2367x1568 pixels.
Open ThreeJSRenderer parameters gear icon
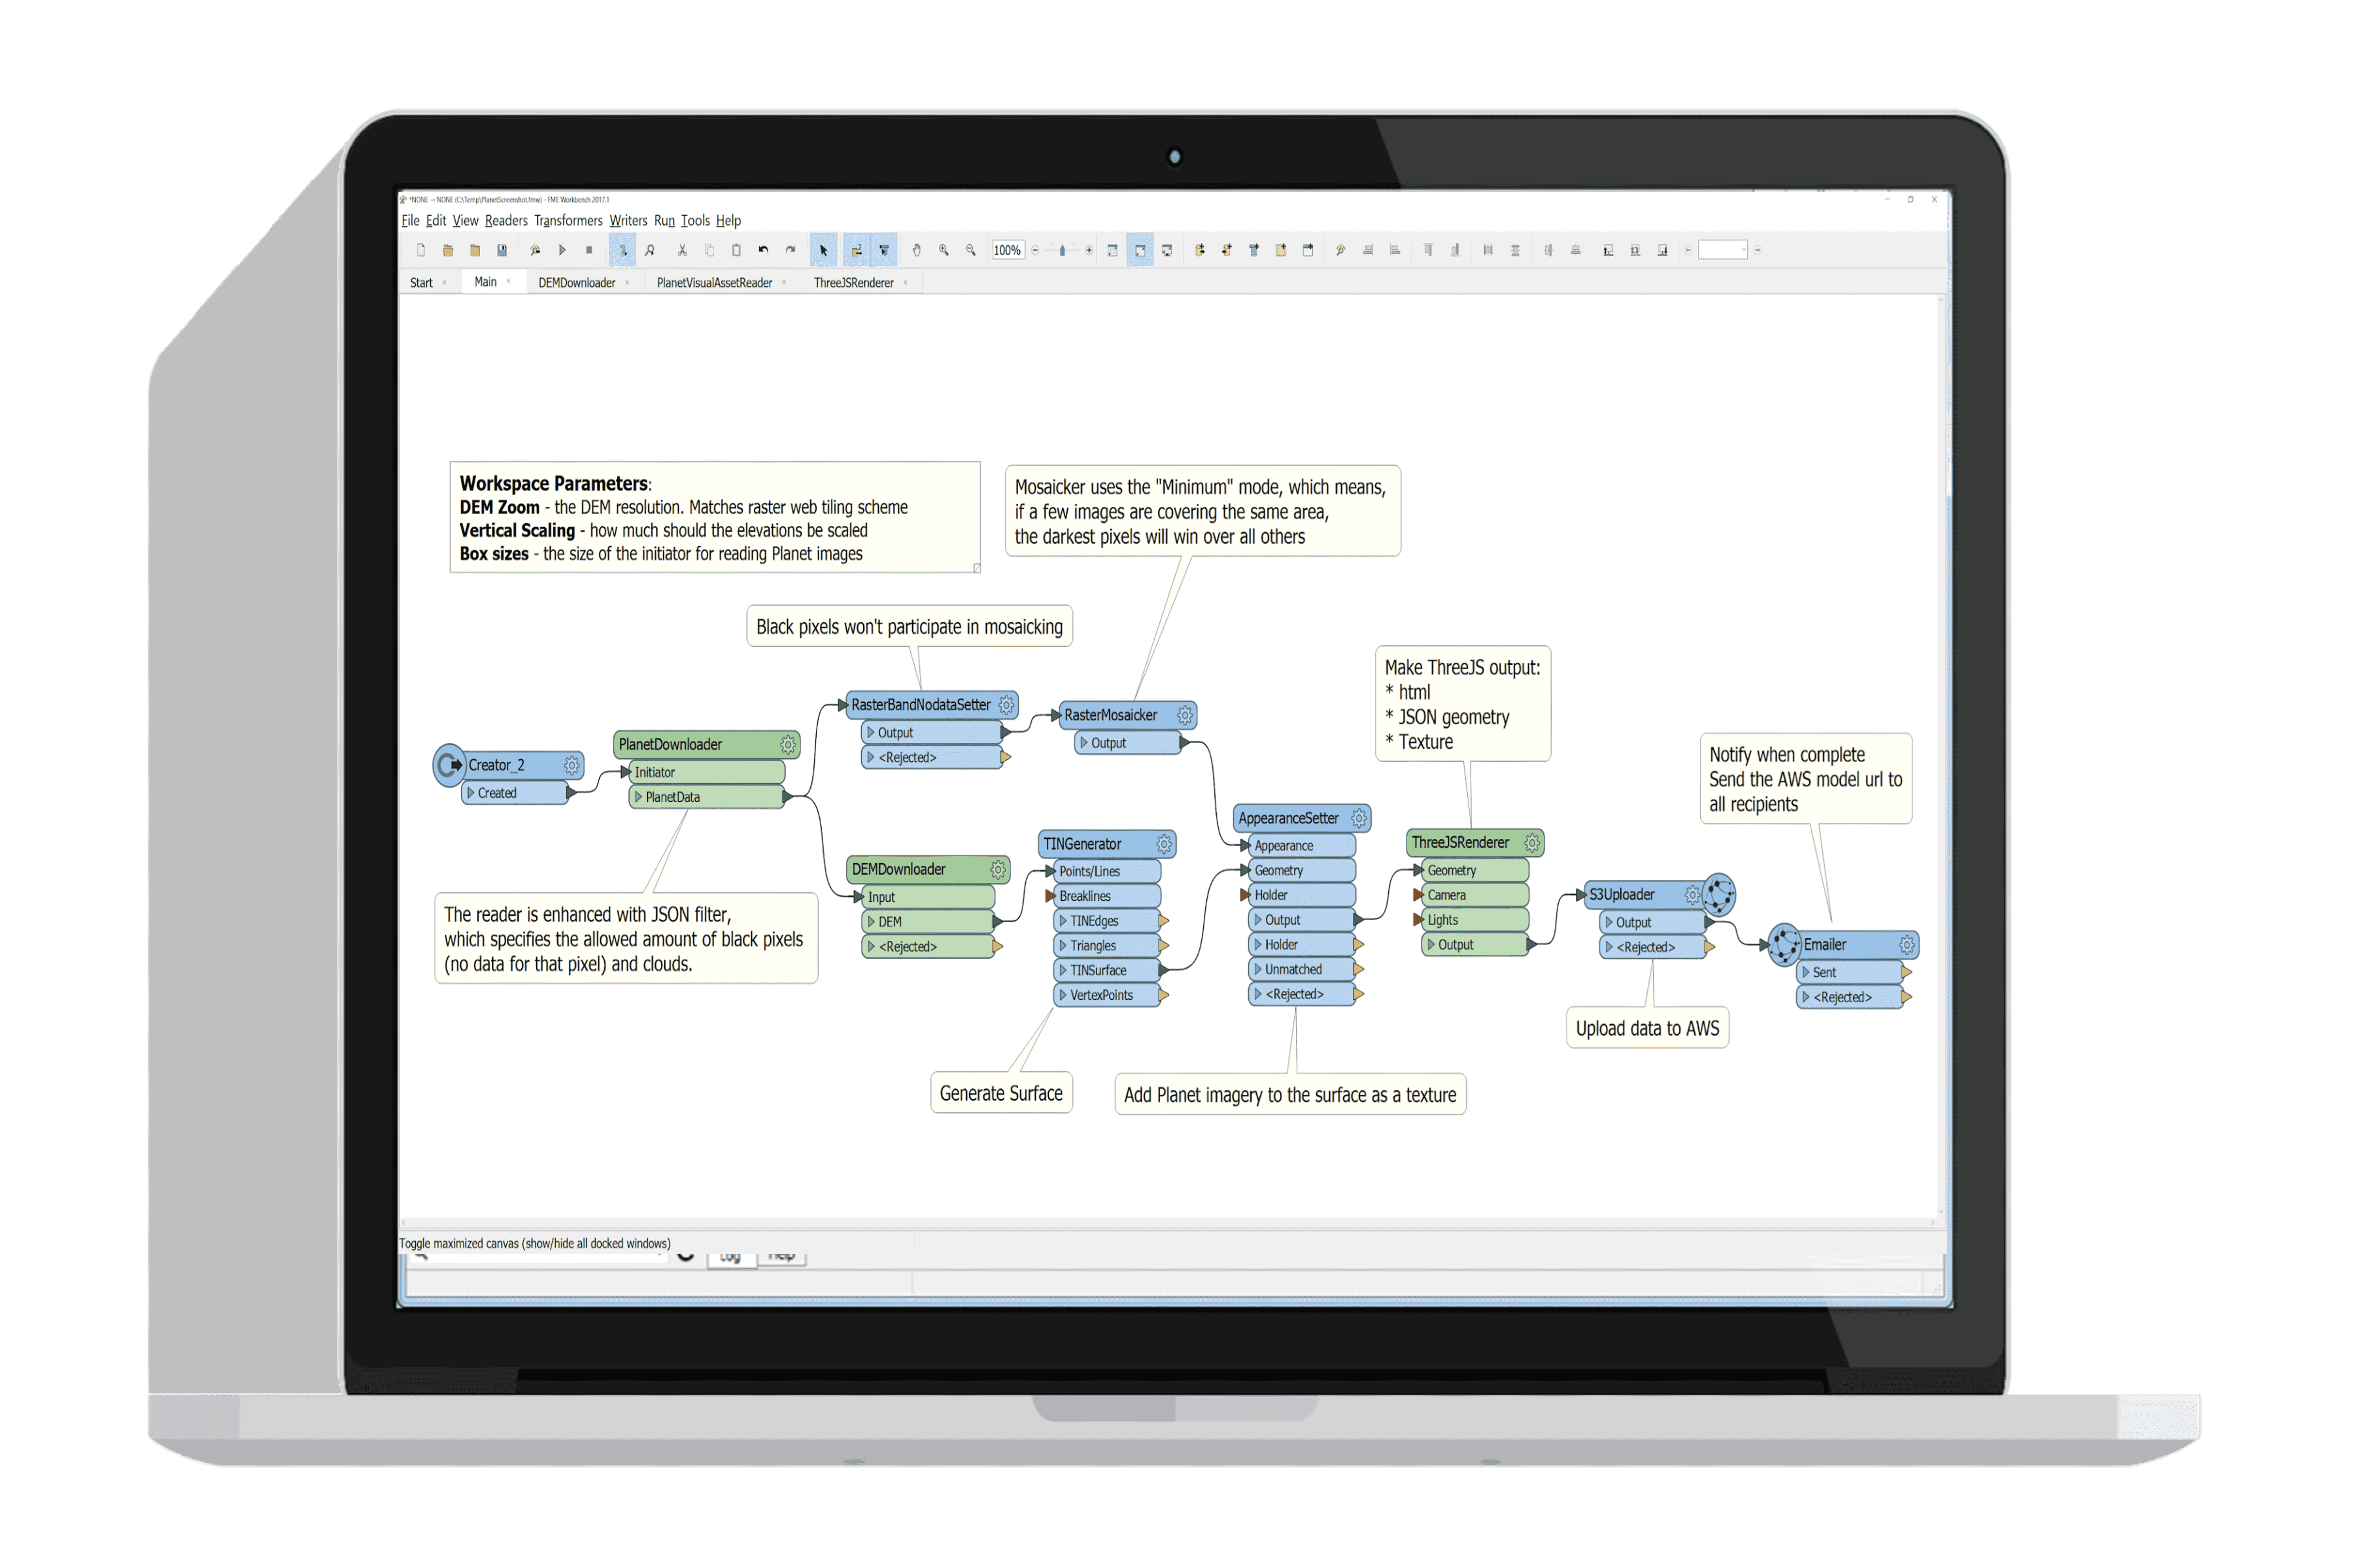(x=1531, y=843)
